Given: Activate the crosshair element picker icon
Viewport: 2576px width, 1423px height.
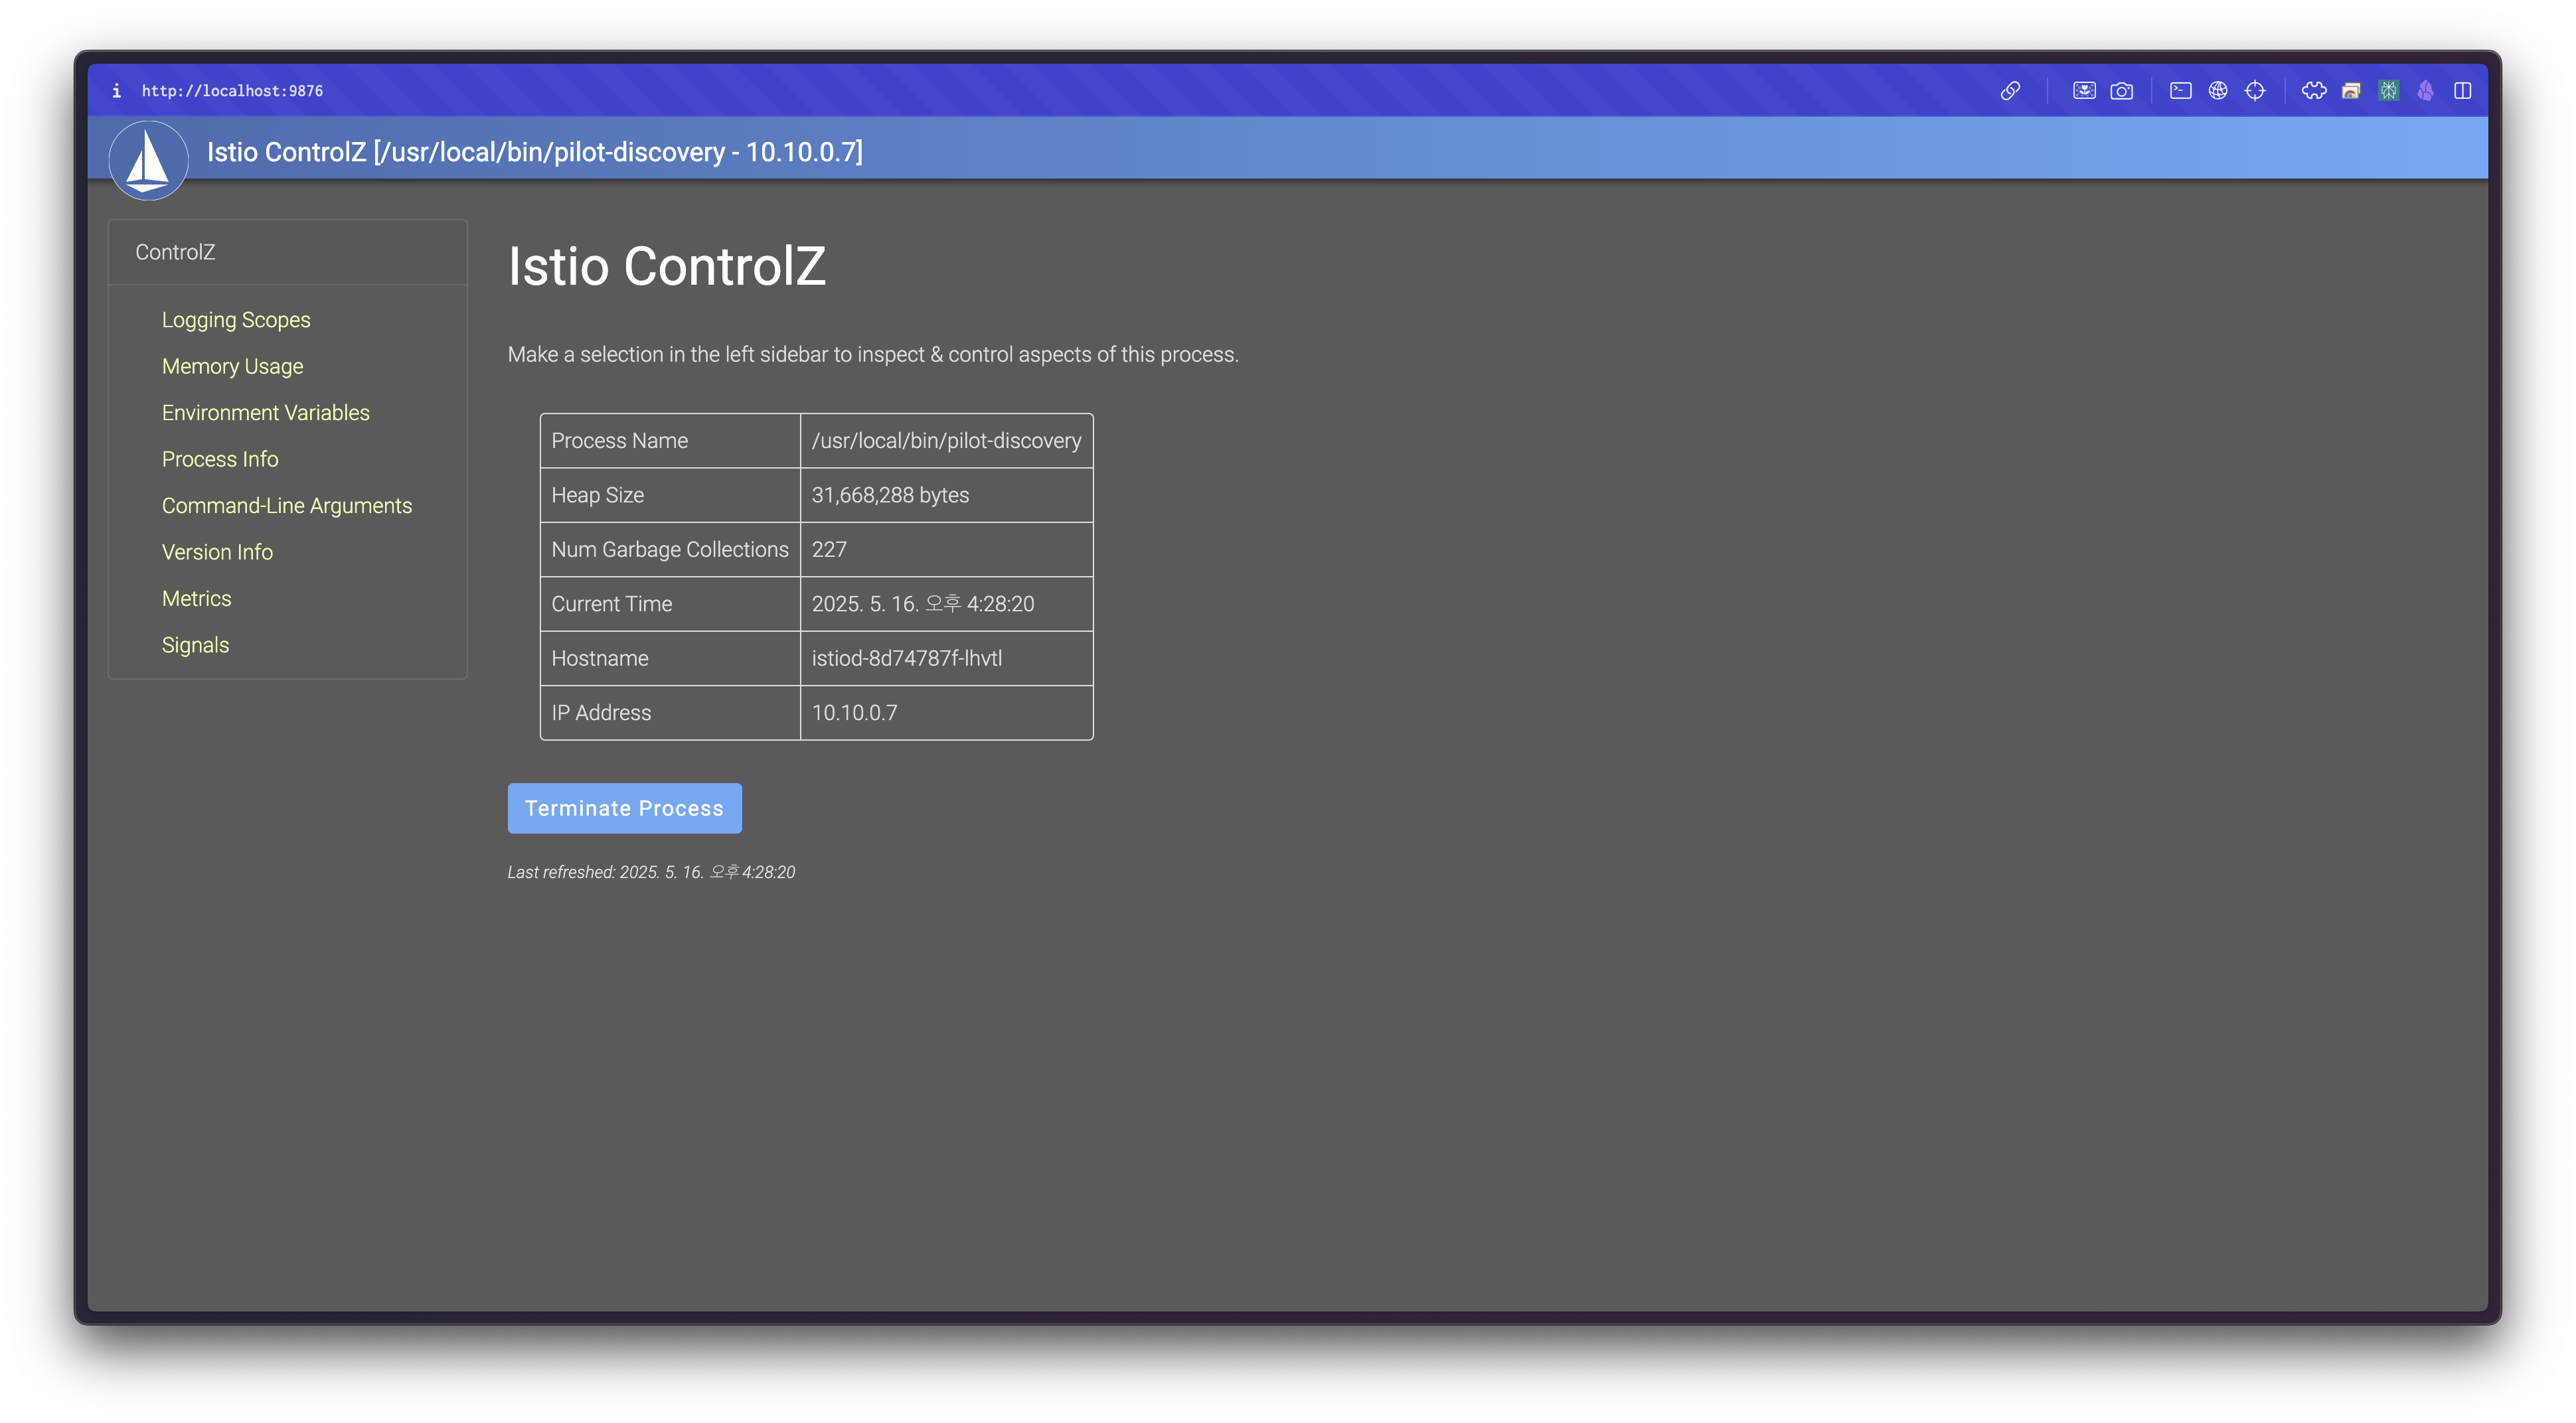Looking at the screenshot, I should [x=2255, y=91].
